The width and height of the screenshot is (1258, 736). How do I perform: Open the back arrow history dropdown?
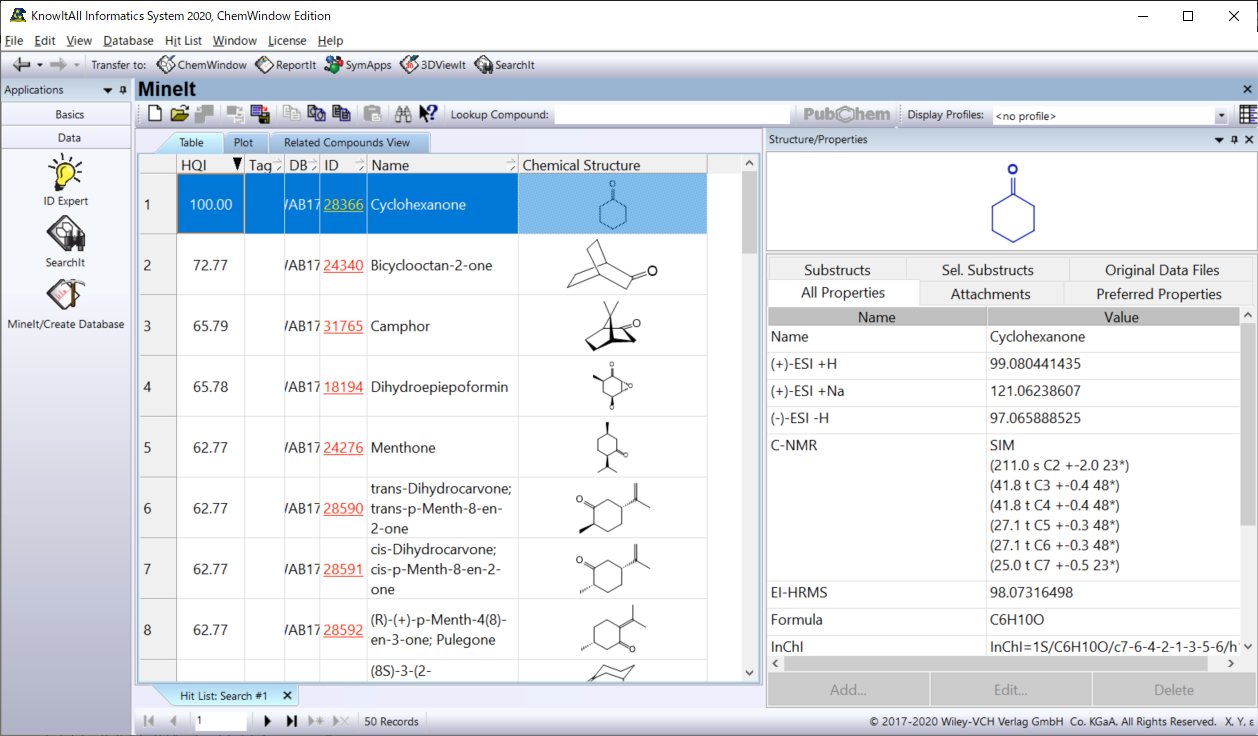pos(39,65)
